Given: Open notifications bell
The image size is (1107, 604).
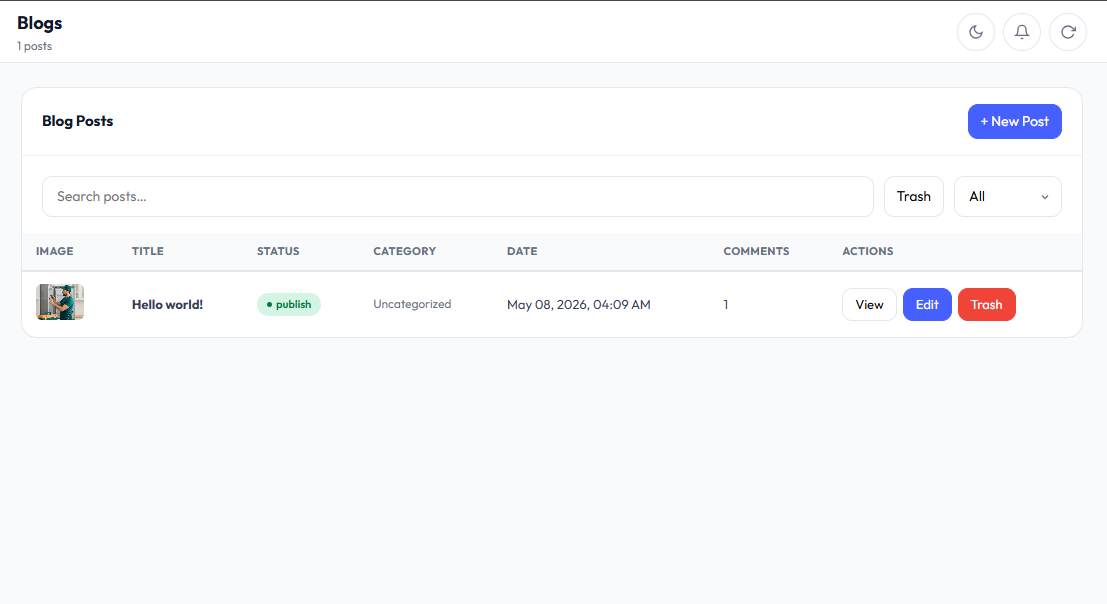Looking at the screenshot, I should [1022, 32].
